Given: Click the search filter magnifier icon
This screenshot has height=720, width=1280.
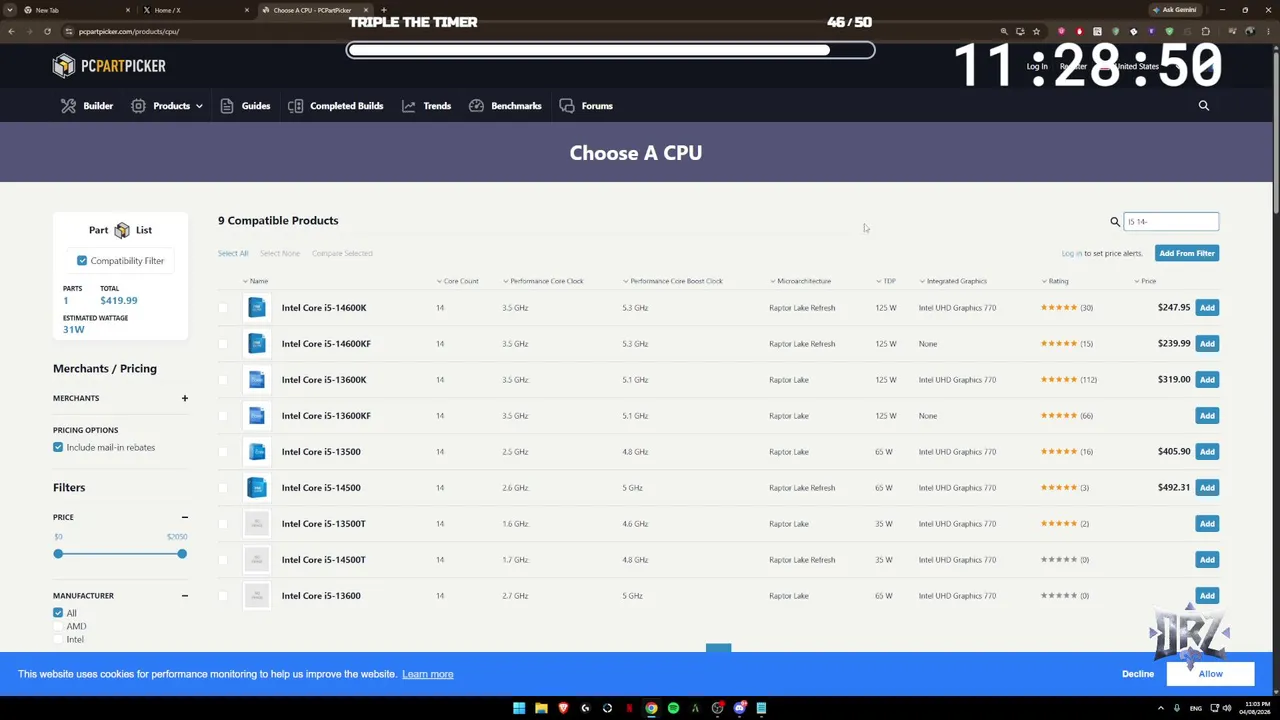Looking at the screenshot, I should coord(1115,222).
